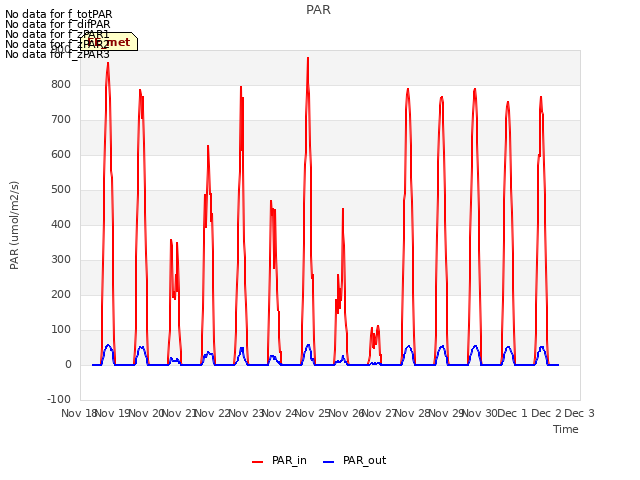Click the highest PAR_in peak near Nov 25
The height and width of the screenshot is (480, 640).
[308, 58]
